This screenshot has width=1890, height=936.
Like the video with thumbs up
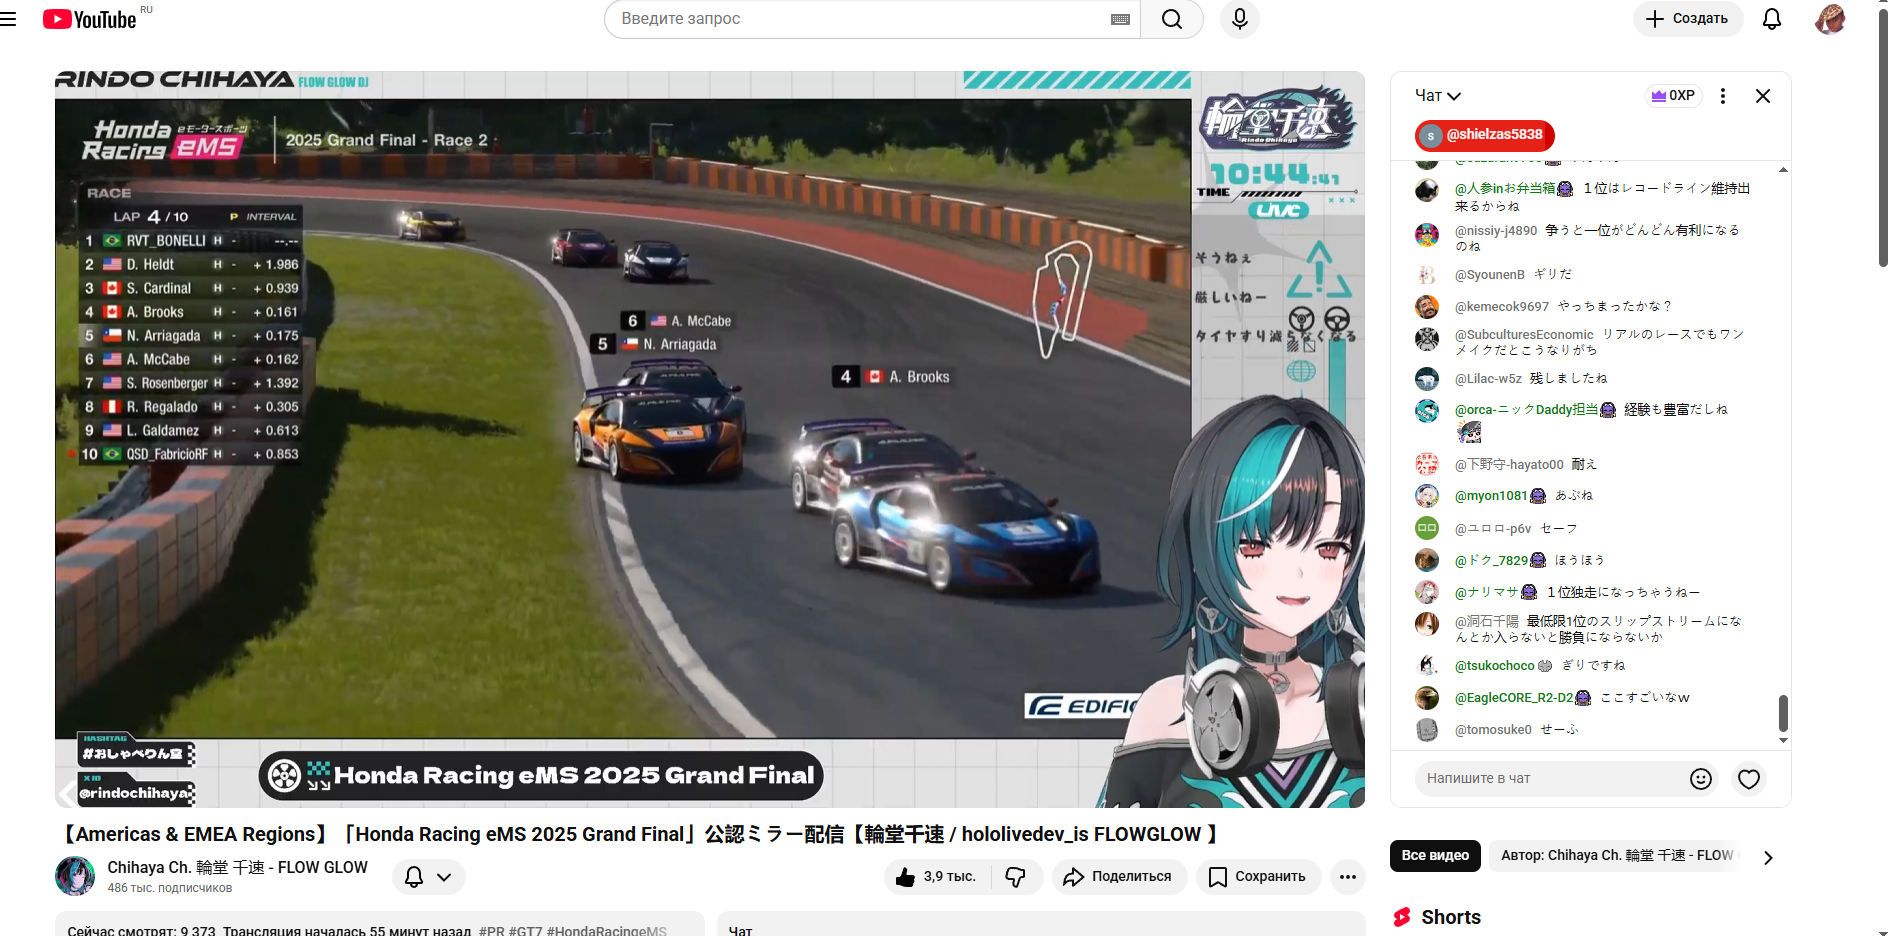[x=937, y=877]
